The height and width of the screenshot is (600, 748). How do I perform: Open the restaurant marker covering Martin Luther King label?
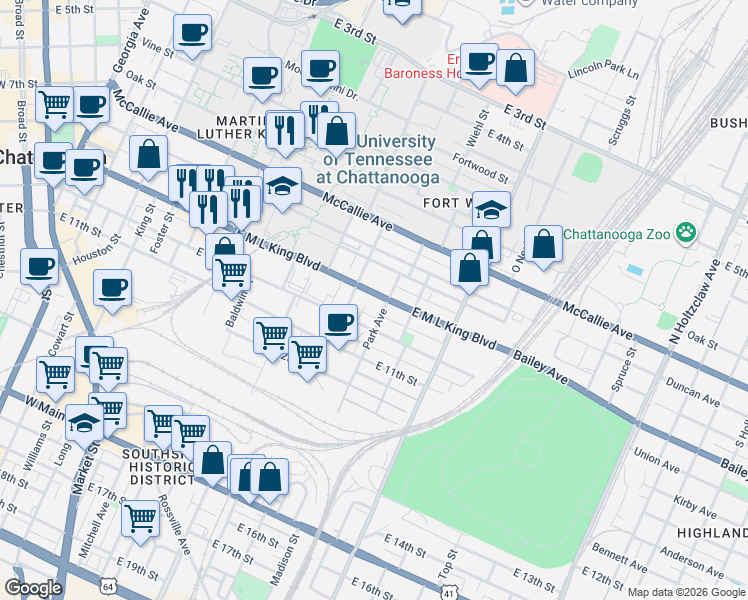click(x=284, y=132)
